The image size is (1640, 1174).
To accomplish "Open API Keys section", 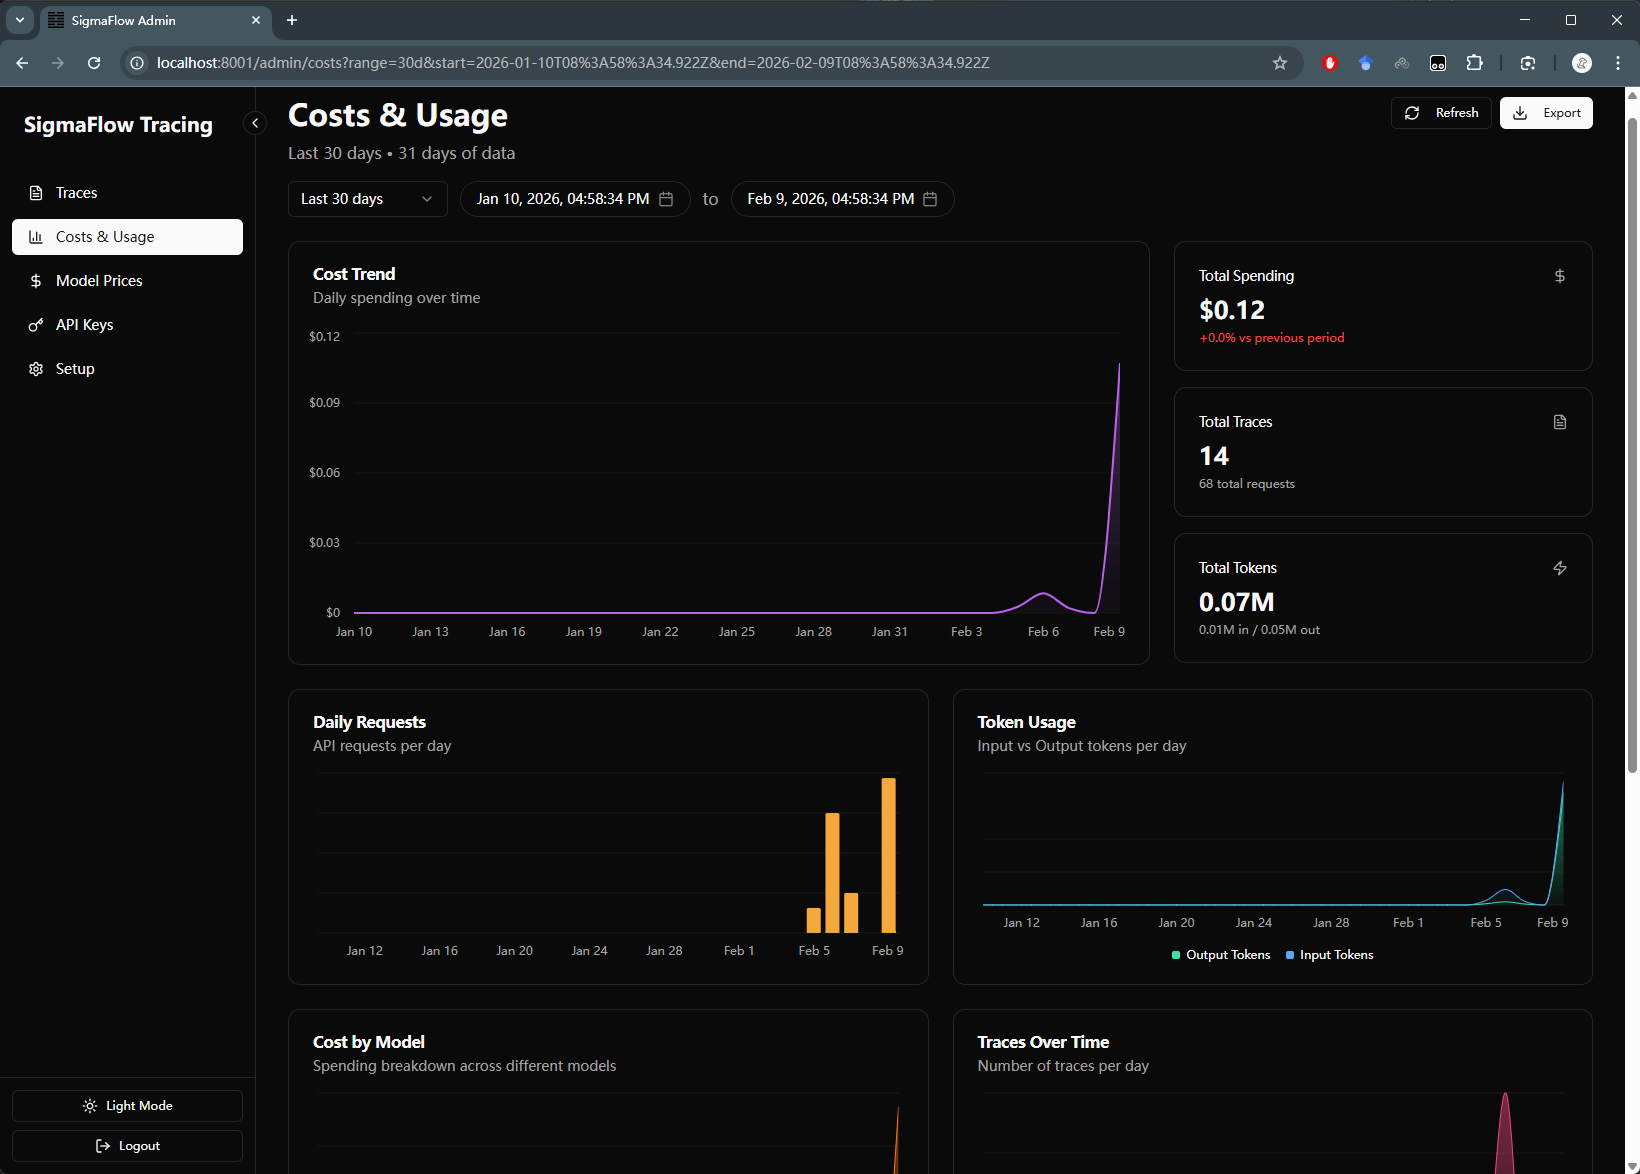I will tap(127, 325).
